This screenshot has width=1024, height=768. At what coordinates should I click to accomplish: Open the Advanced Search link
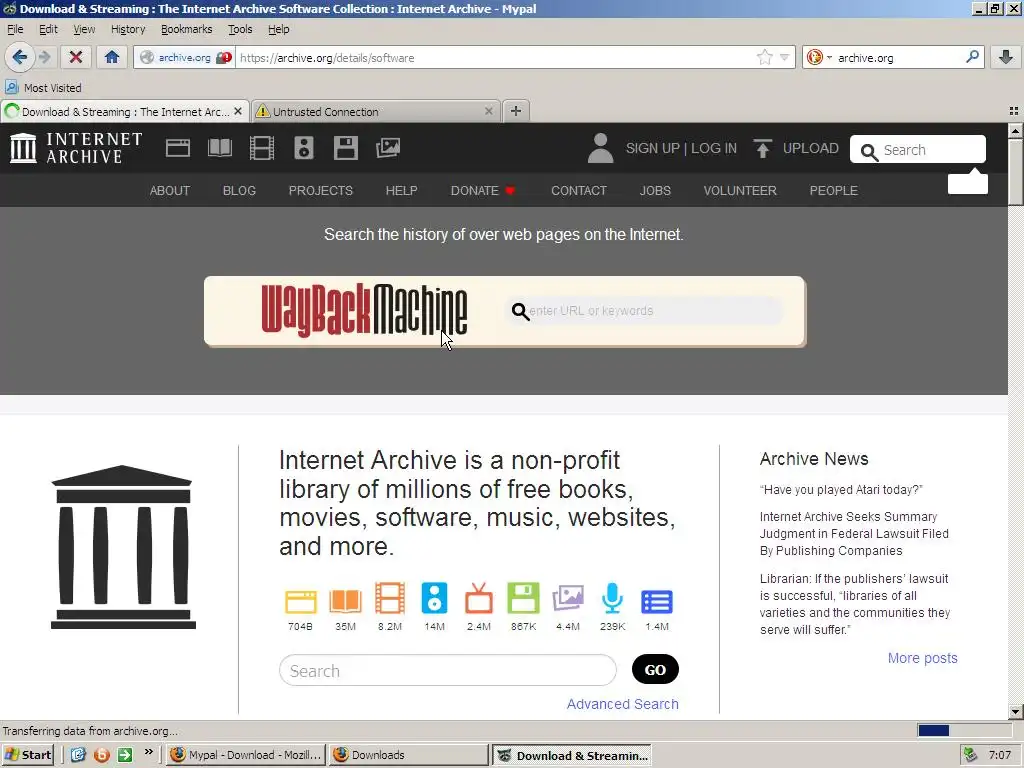click(622, 704)
